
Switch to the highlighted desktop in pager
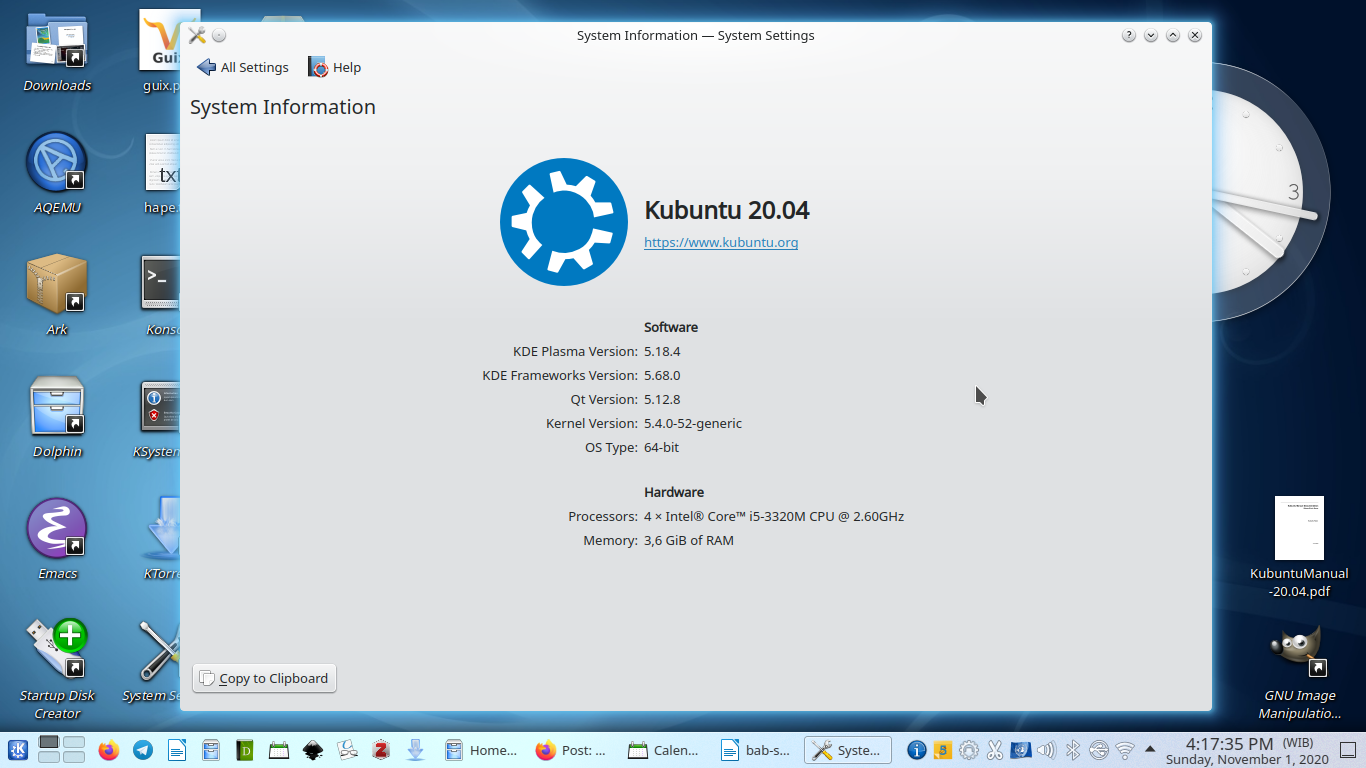(48, 742)
